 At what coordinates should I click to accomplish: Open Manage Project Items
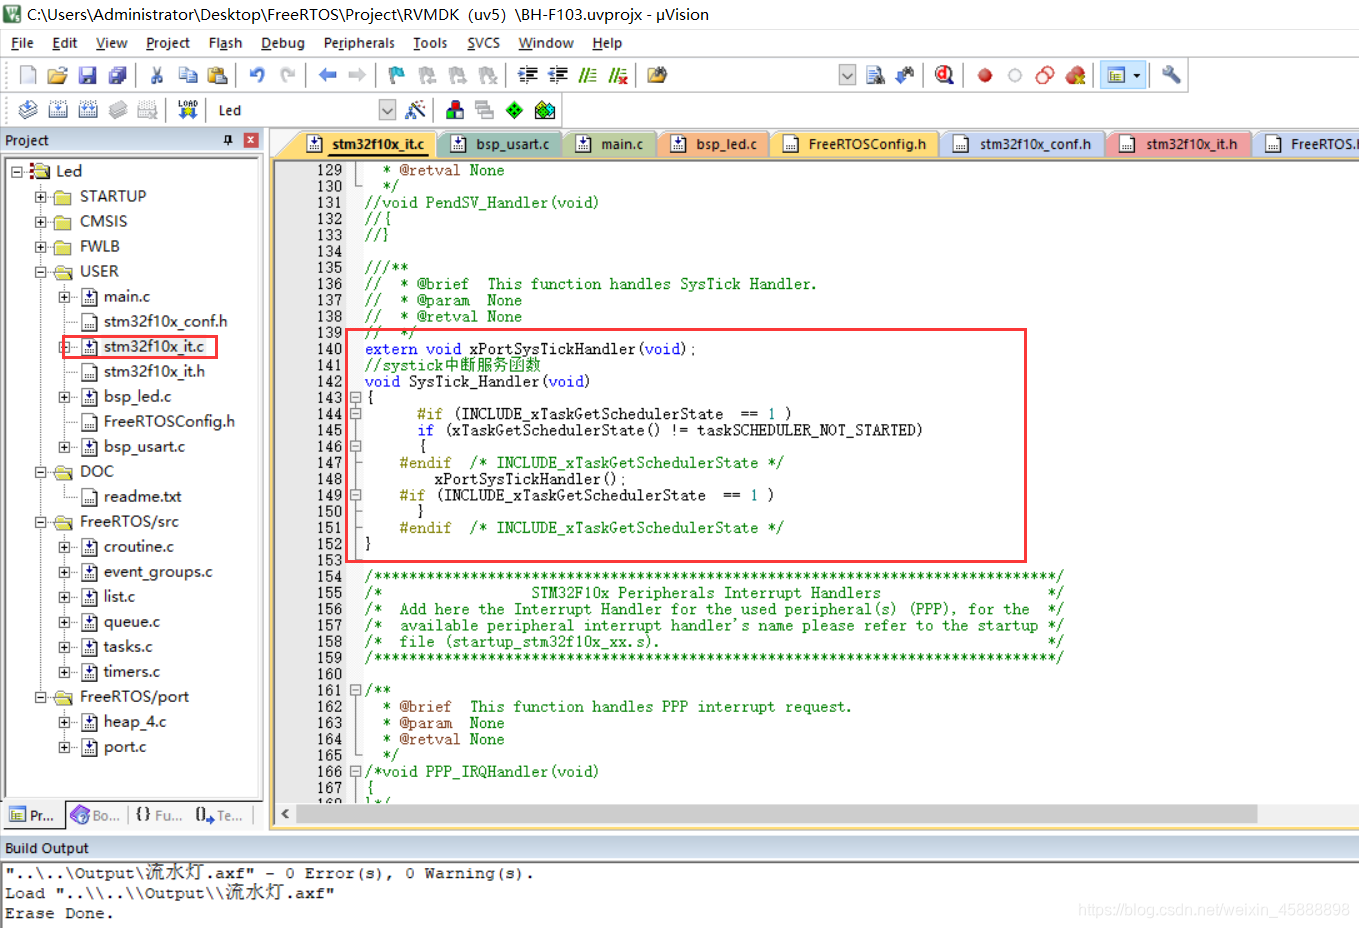coord(455,109)
